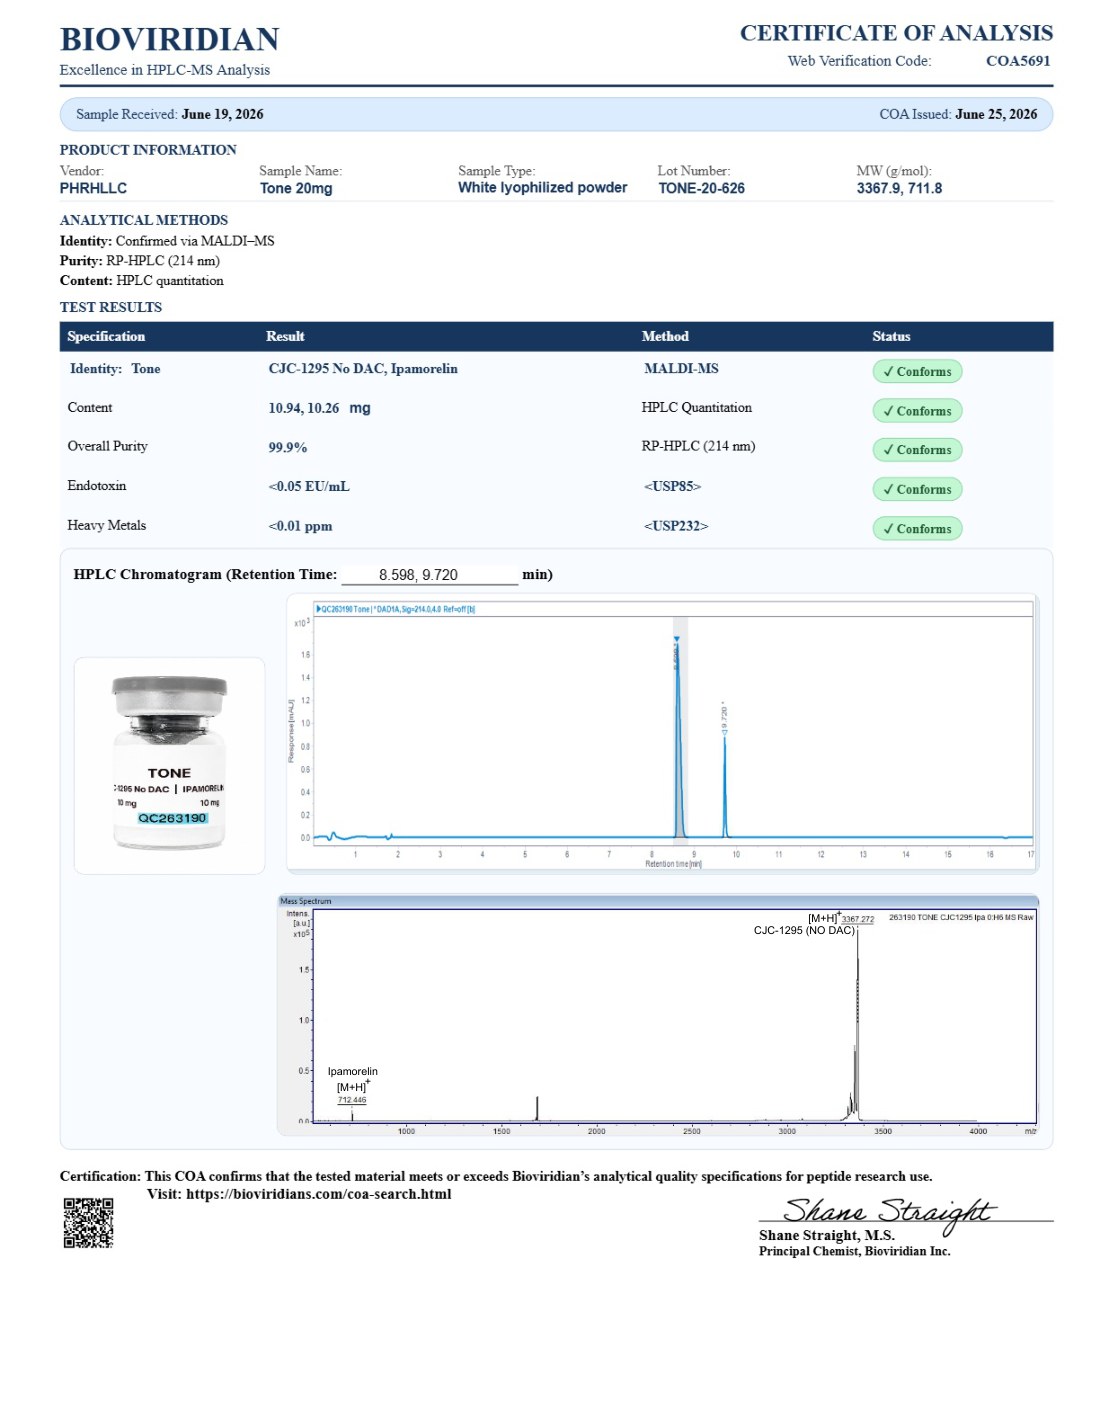Click the Overall Purity Conforms badge
The image size is (1100, 1424).
917,450
